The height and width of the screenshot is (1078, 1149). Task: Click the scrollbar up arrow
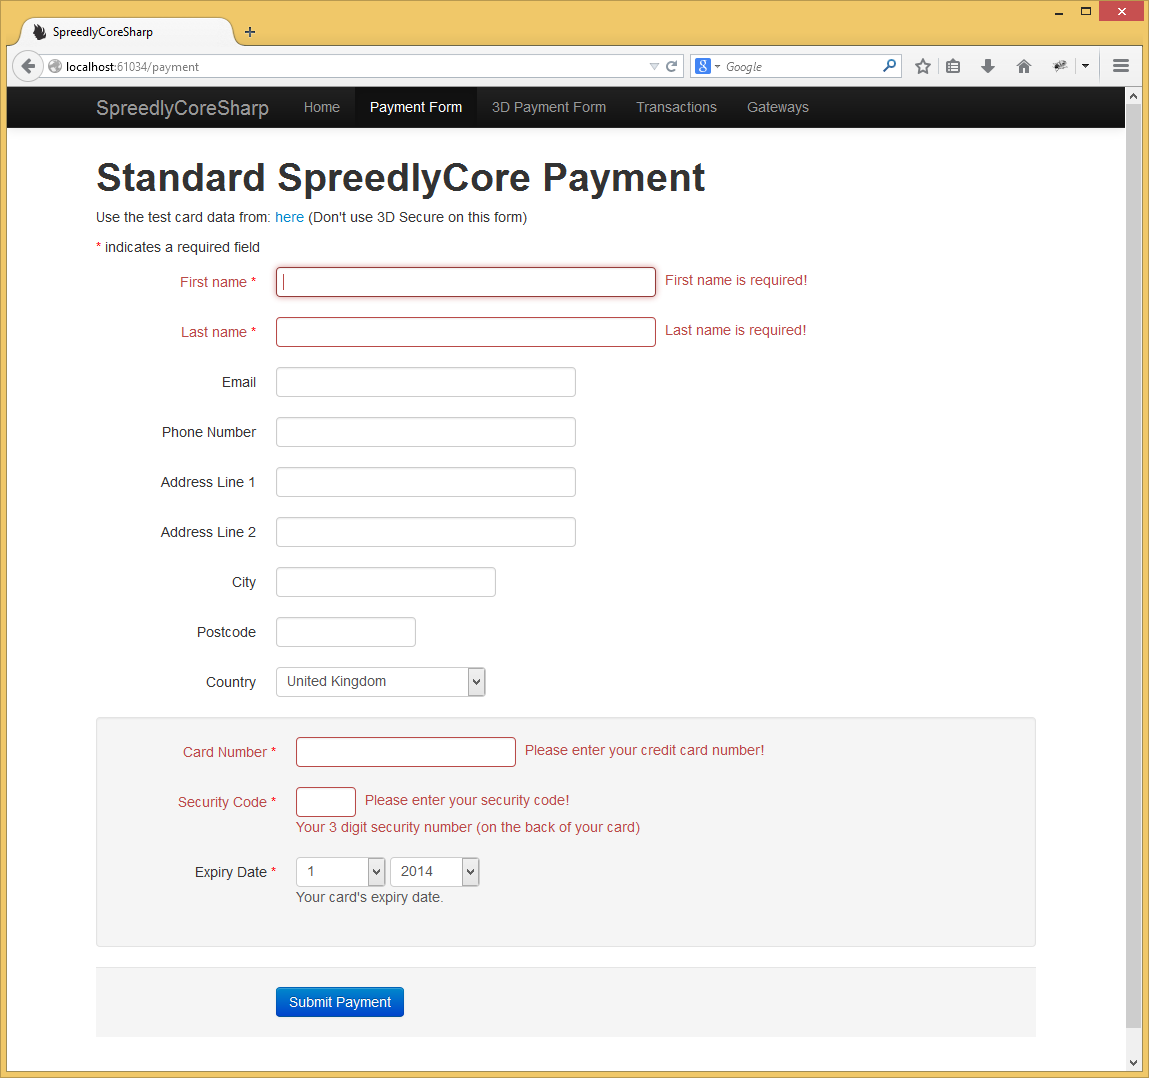(x=1134, y=96)
